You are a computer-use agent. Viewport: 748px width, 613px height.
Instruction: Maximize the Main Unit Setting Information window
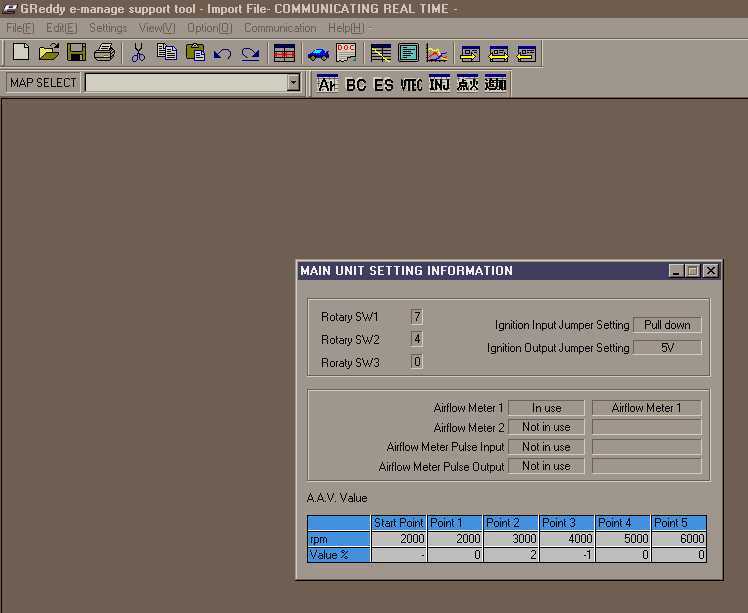click(693, 271)
